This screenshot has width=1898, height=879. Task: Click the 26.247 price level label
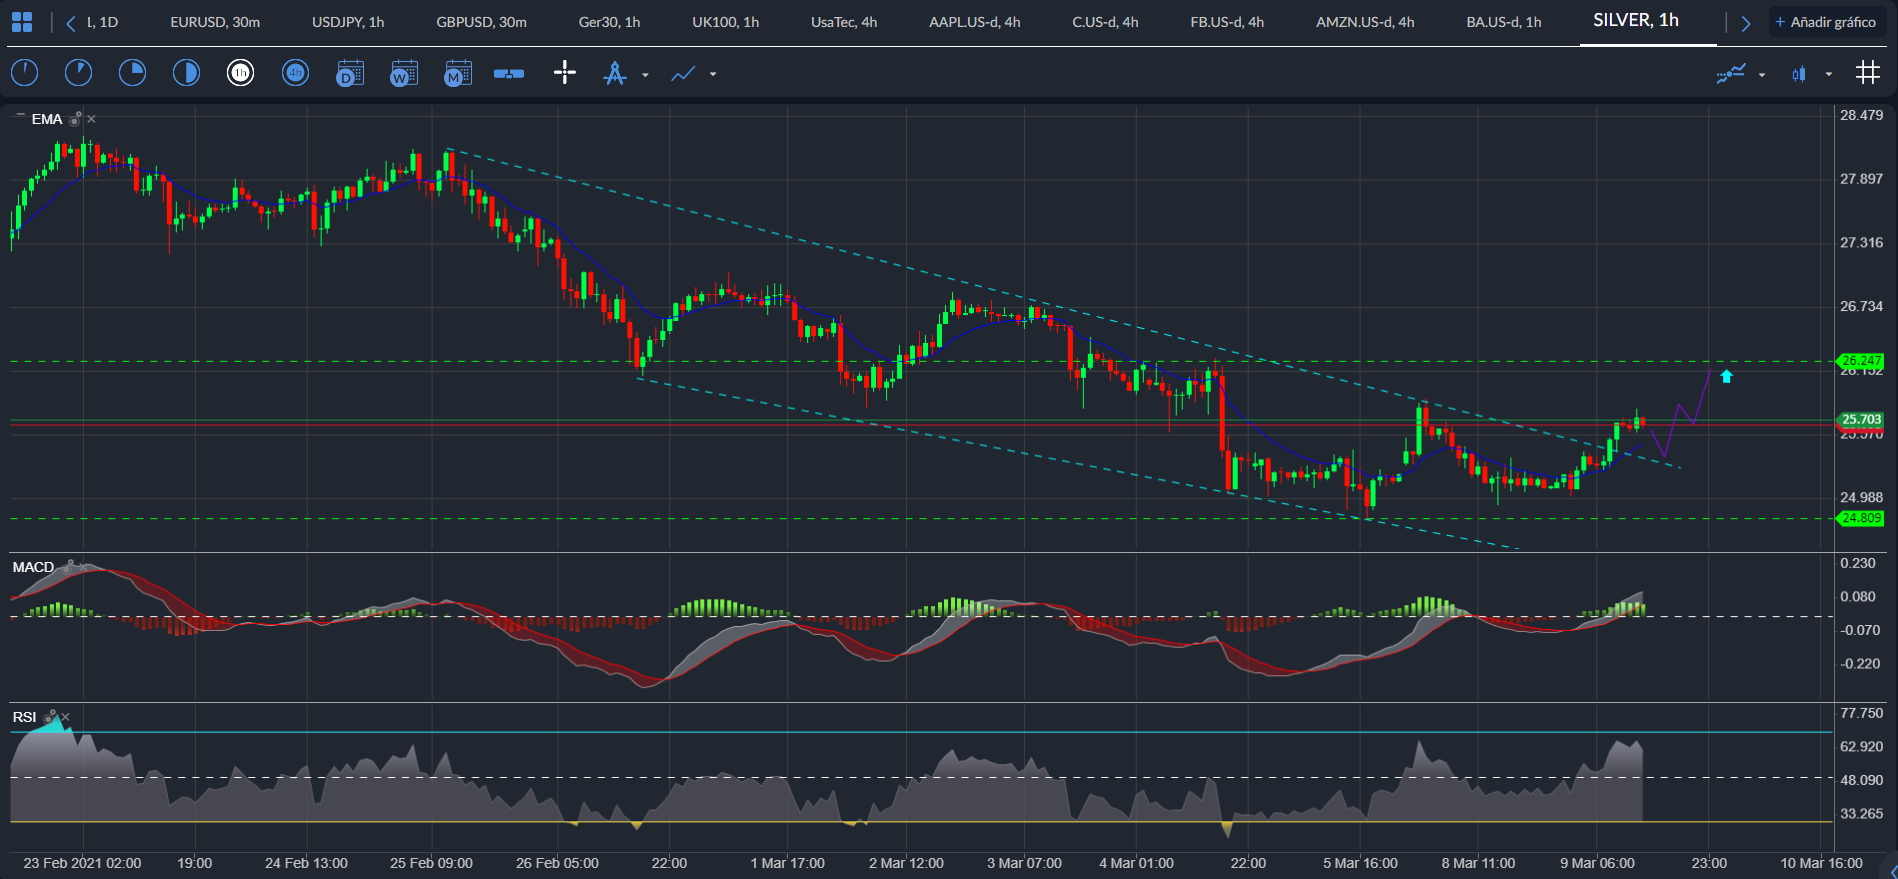tap(1861, 360)
